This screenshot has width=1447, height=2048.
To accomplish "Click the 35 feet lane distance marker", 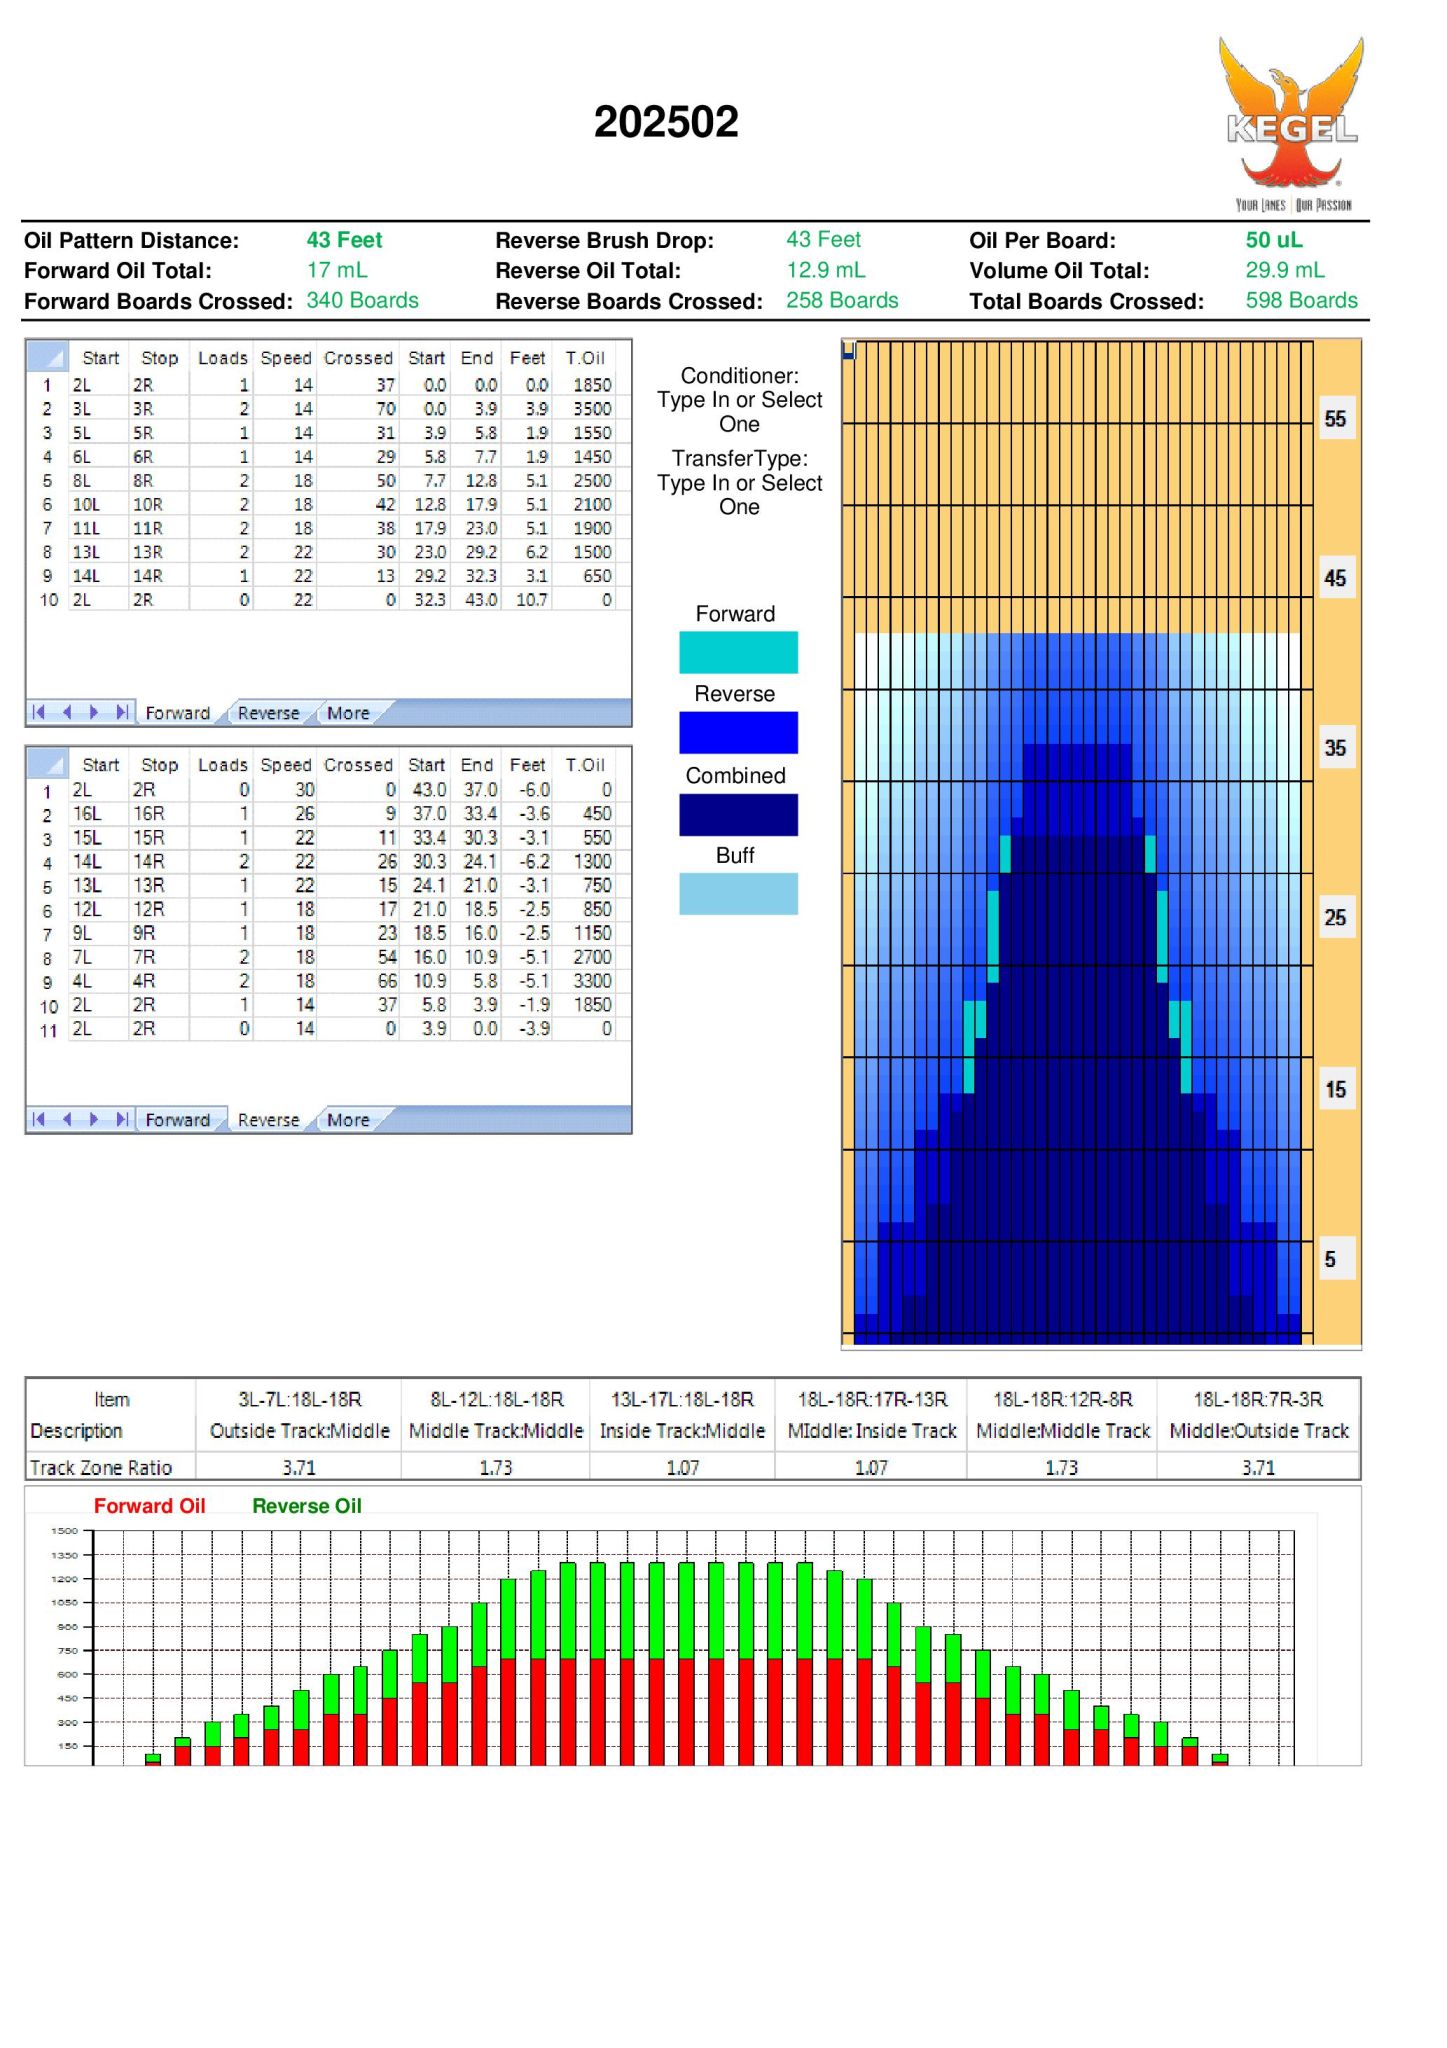I will tap(1335, 748).
